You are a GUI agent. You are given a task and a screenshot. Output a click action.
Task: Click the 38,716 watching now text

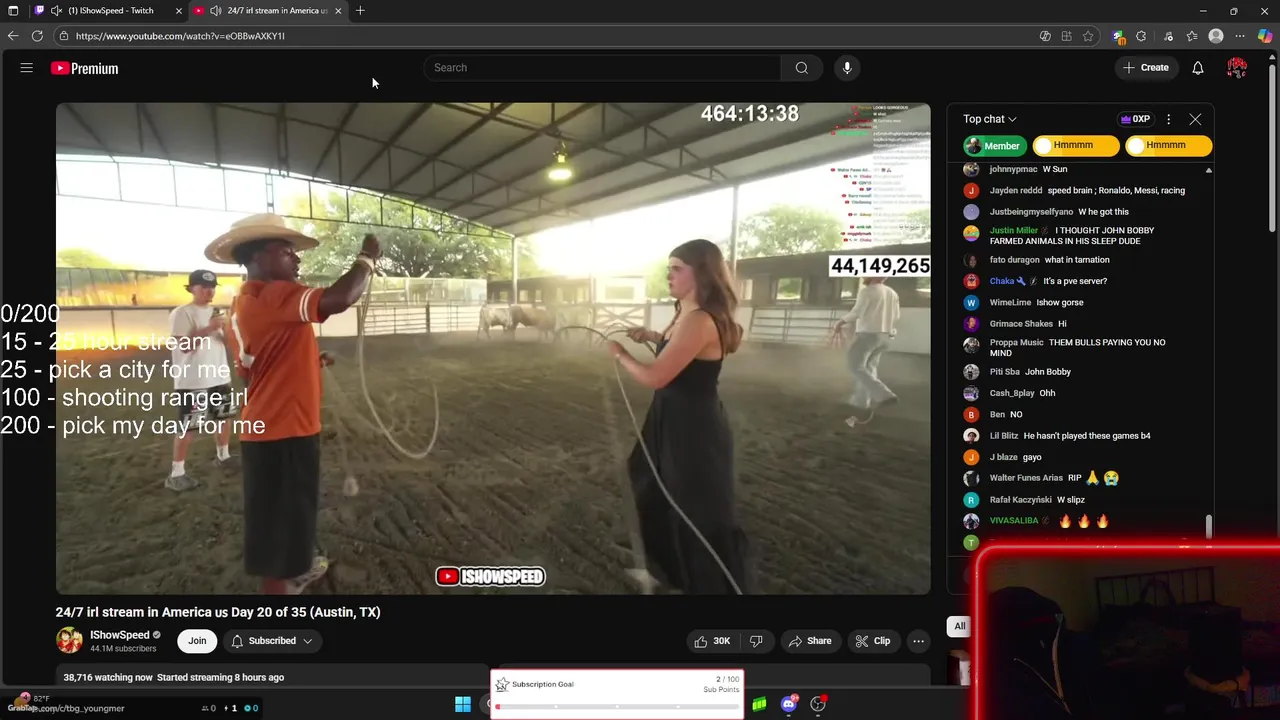pos(108,677)
